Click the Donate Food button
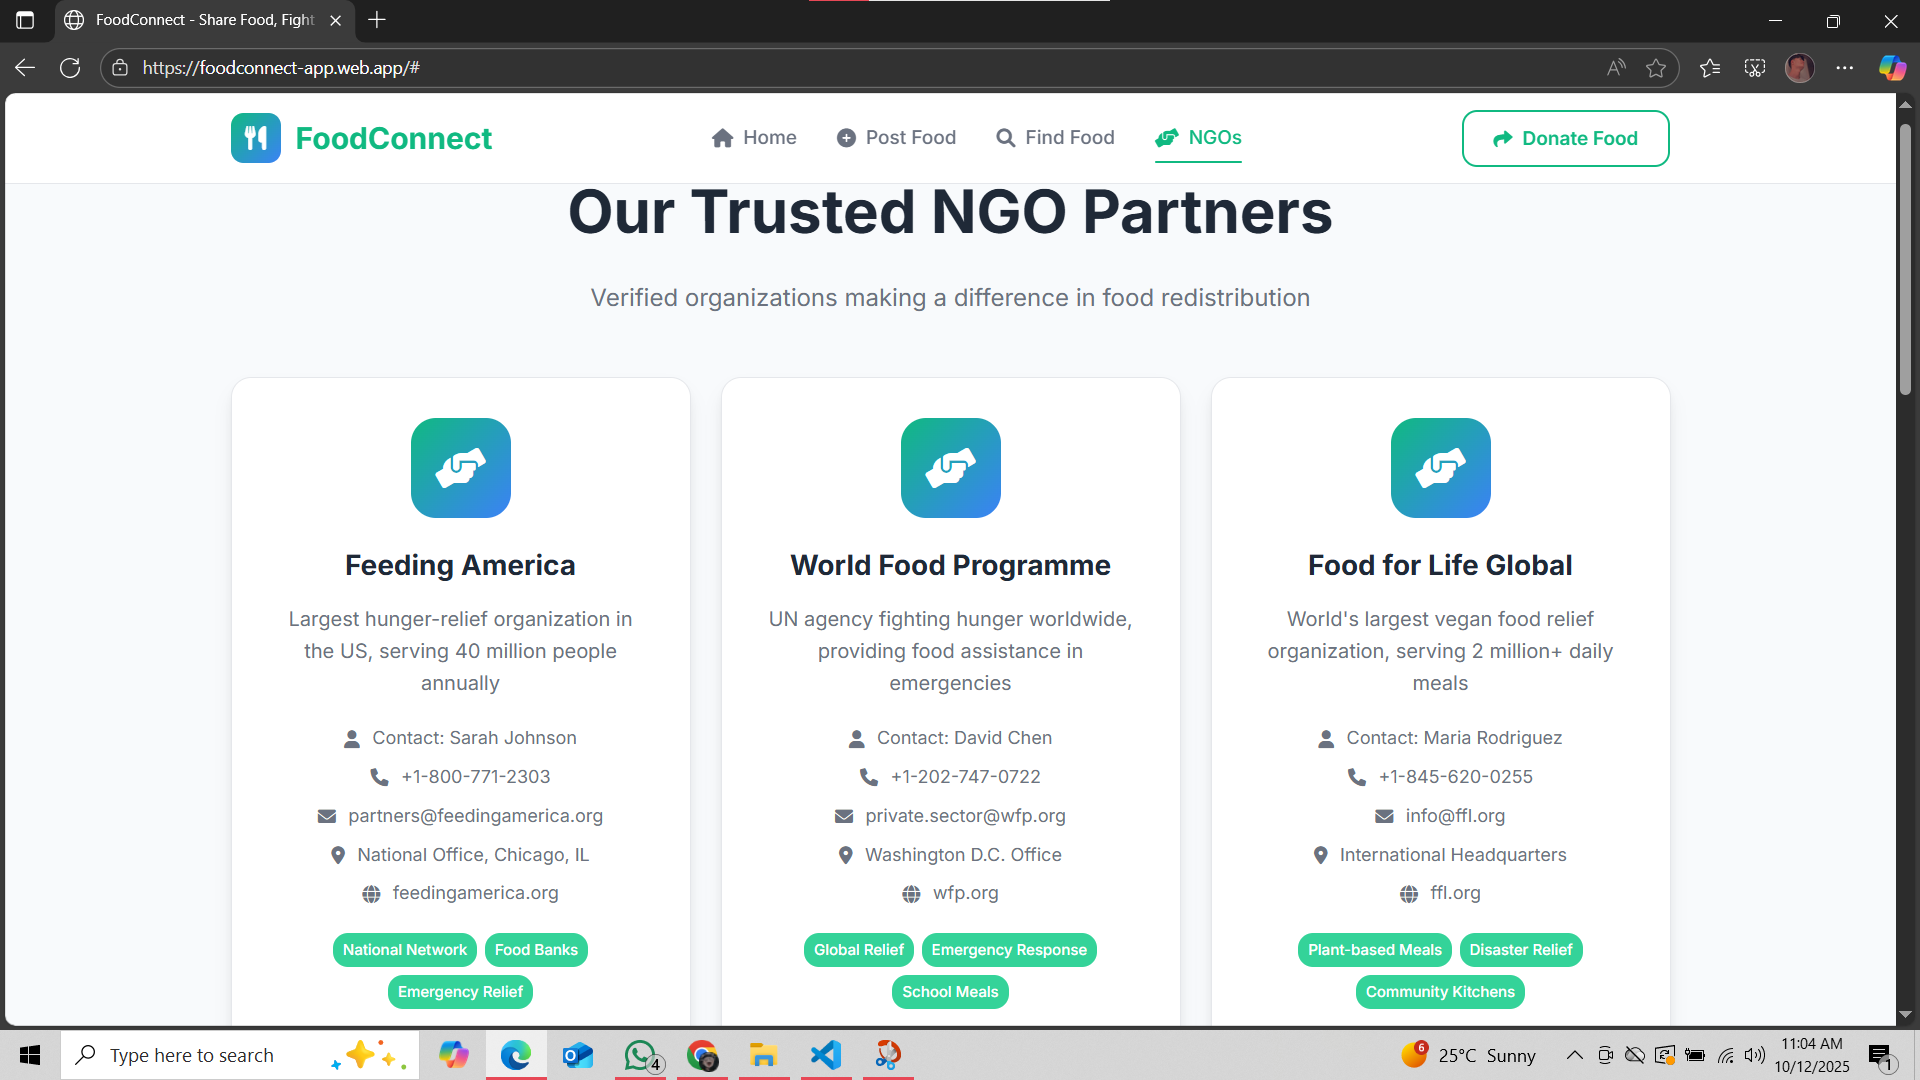 [1565, 138]
